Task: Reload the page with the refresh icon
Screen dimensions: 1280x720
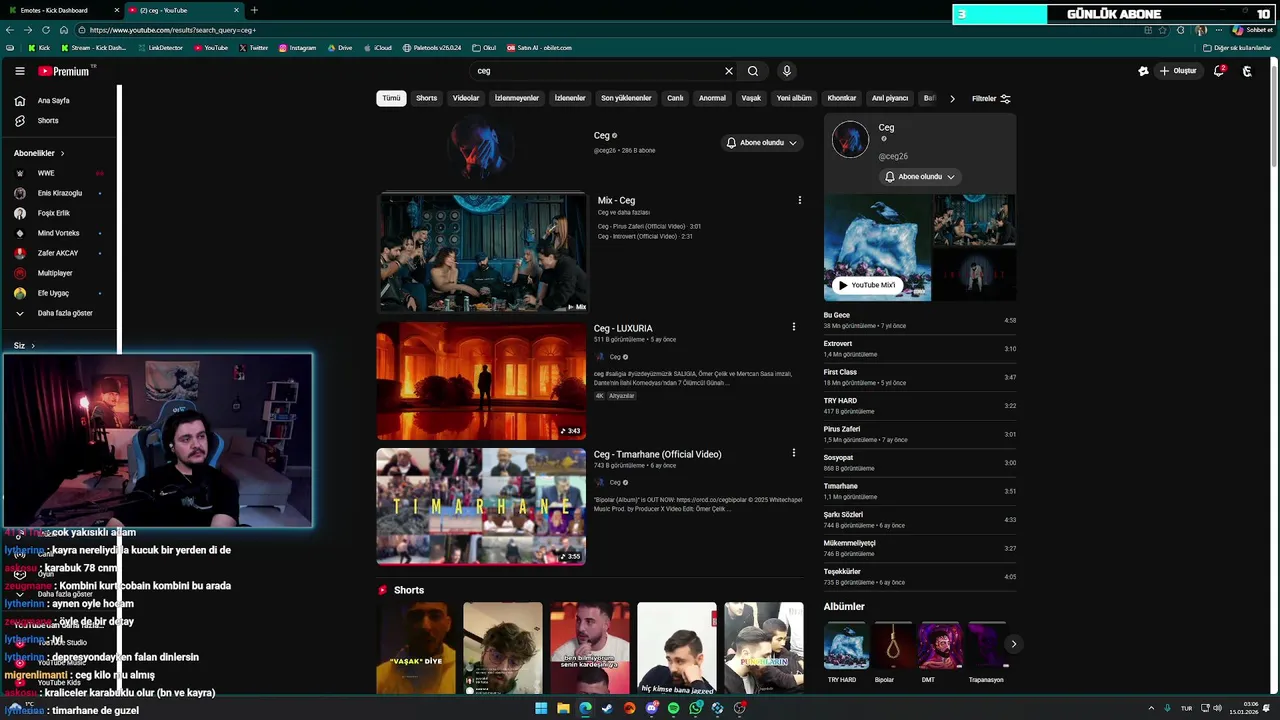Action: tap(45, 30)
